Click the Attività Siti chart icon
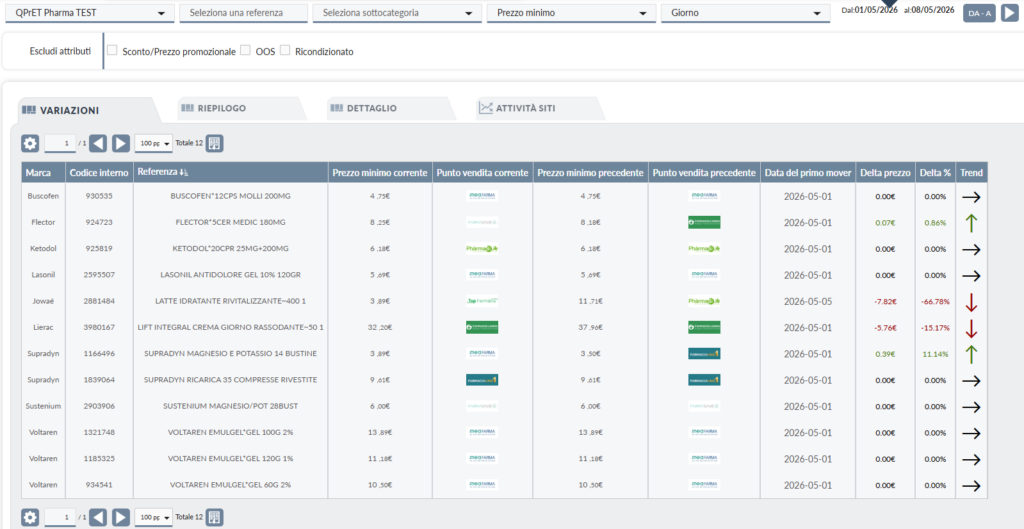1024x529 pixels. coord(485,108)
